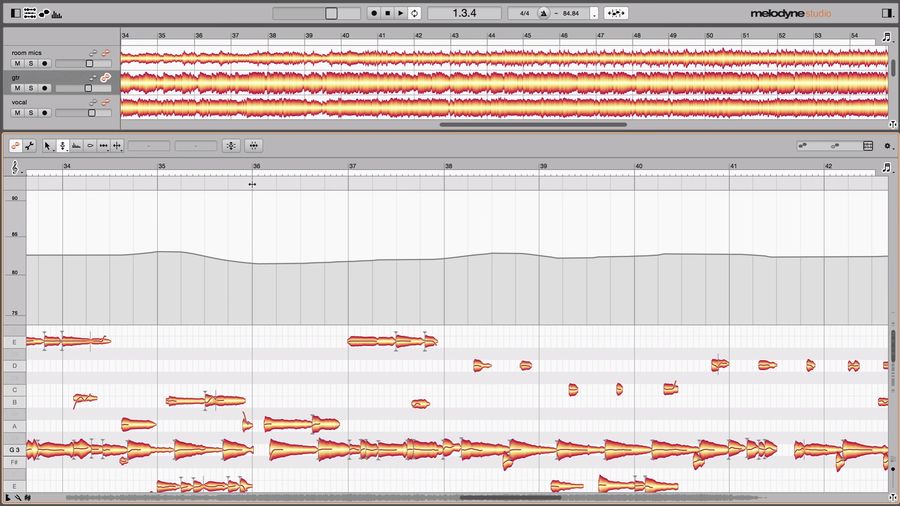Show vocal track as reference in editor
Screen dimensions: 900x506
pos(94,102)
